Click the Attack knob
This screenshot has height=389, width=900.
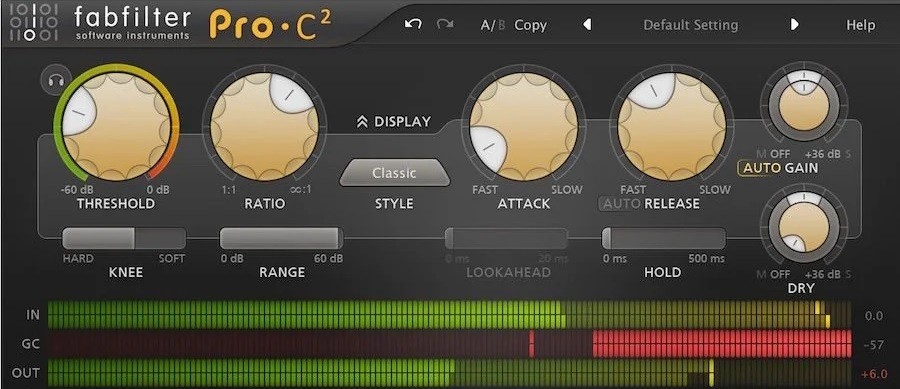click(x=523, y=127)
